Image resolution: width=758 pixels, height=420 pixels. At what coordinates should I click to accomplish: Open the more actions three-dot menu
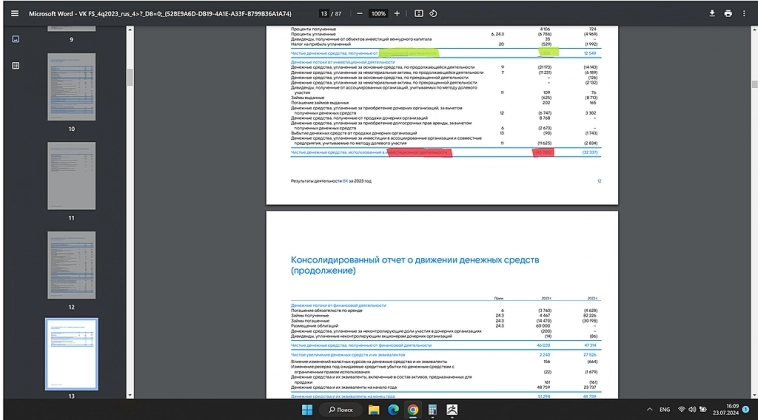745,14
